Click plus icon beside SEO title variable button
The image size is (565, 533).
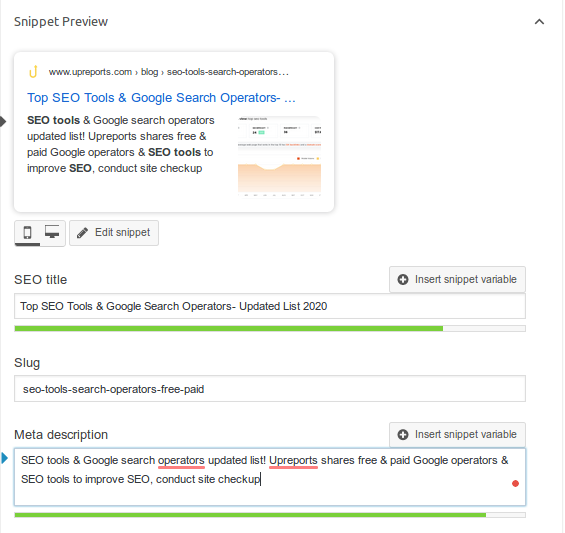[403, 279]
